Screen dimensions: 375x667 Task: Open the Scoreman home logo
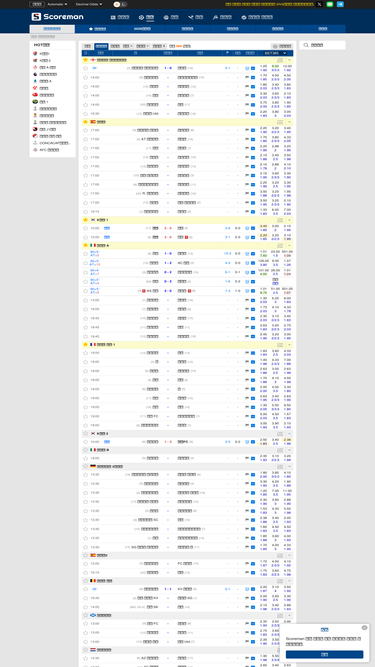point(57,17)
